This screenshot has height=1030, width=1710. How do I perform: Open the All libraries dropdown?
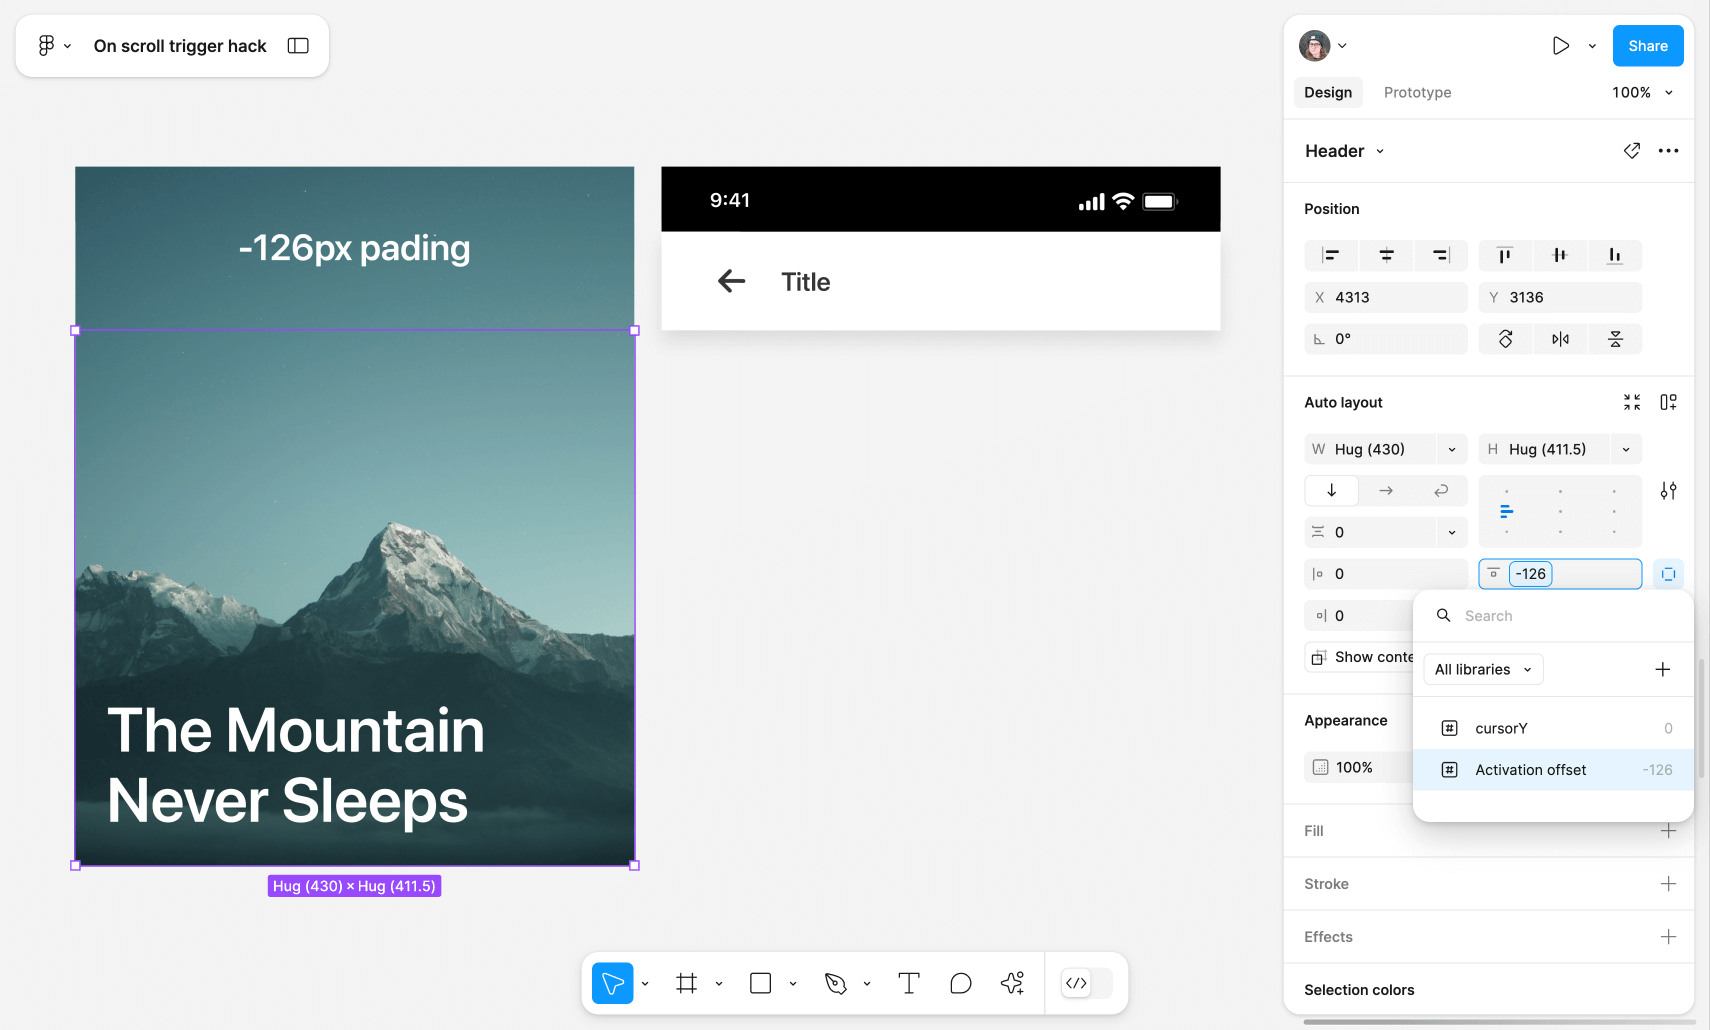pyautogui.click(x=1483, y=669)
